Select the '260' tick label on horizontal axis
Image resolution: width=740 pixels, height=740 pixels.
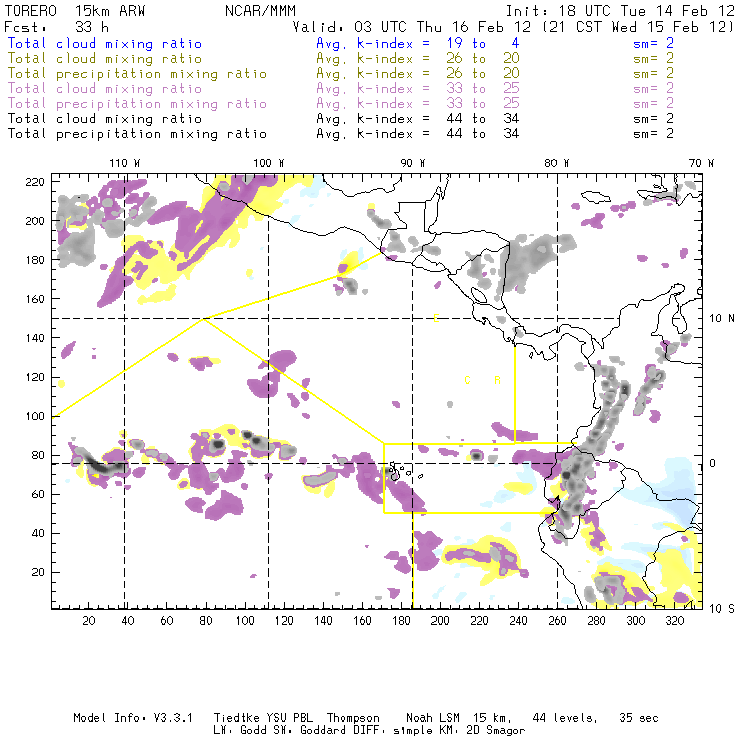pos(557,621)
